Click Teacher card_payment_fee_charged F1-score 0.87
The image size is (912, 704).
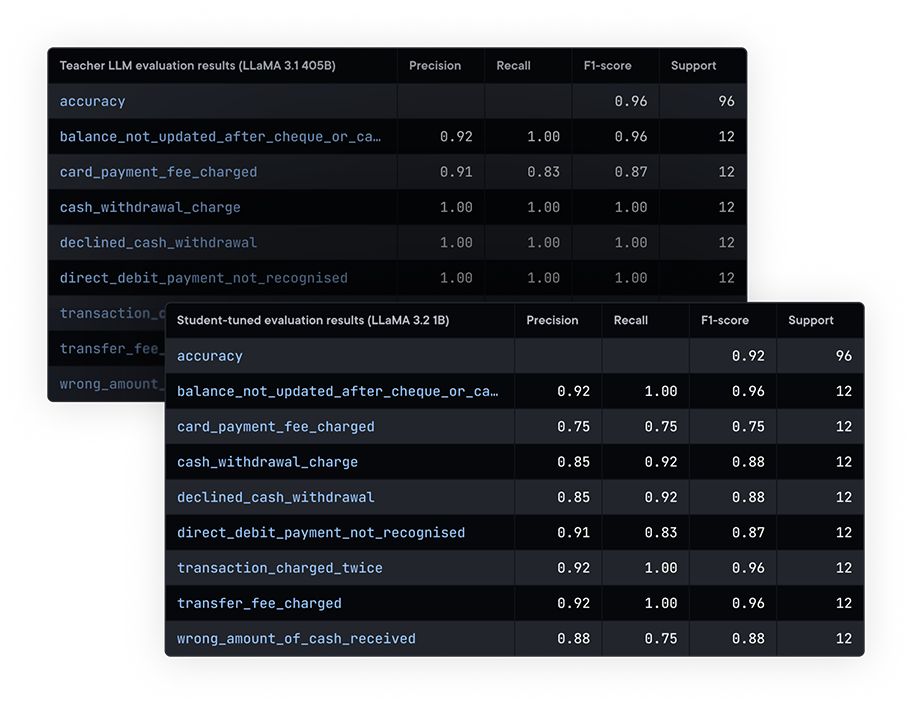point(630,172)
